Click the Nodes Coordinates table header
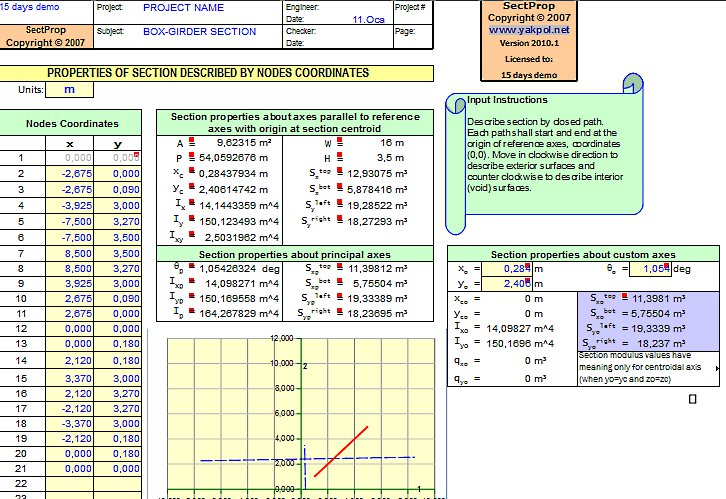726x499 pixels. pyautogui.click(x=72, y=124)
